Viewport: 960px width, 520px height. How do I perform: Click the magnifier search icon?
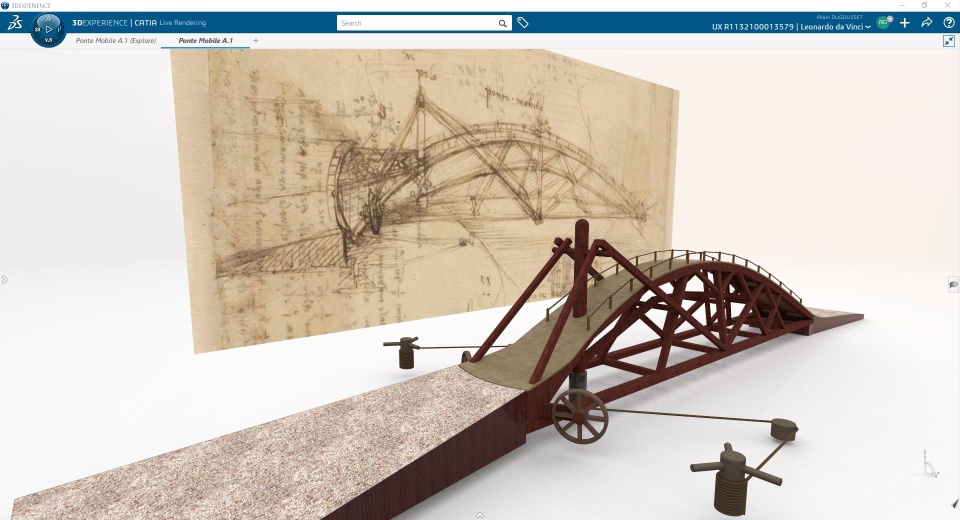503,23
